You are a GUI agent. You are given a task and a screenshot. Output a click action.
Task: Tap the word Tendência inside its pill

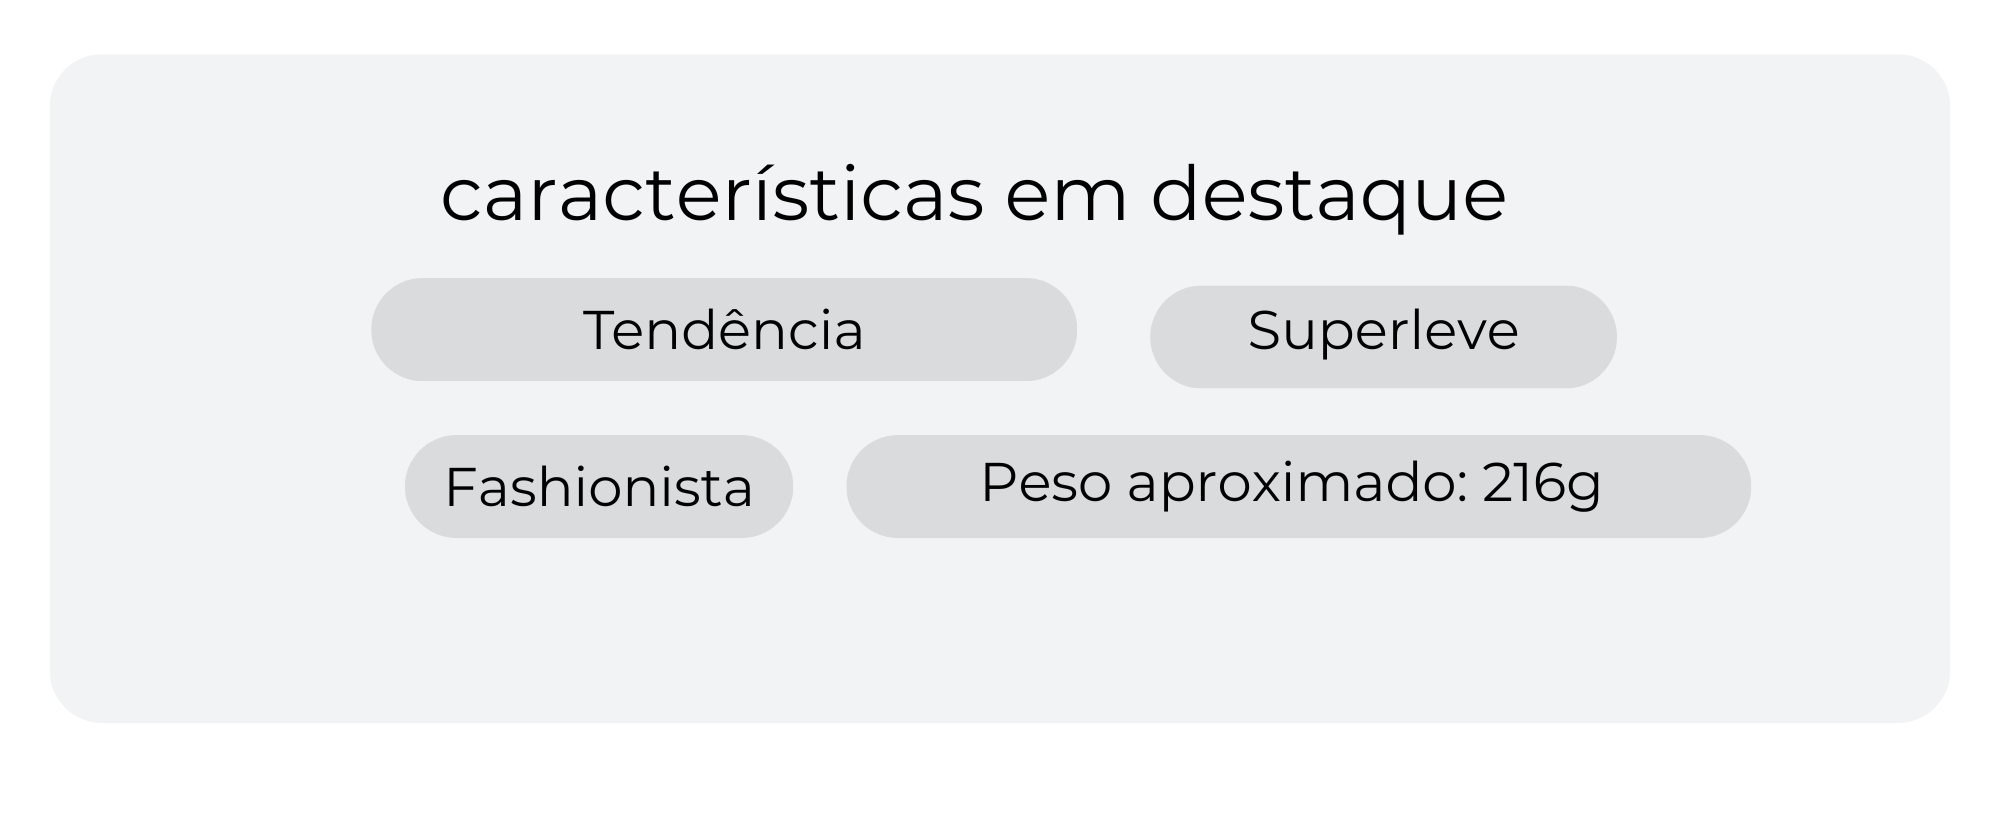click(x=724, y=329)
